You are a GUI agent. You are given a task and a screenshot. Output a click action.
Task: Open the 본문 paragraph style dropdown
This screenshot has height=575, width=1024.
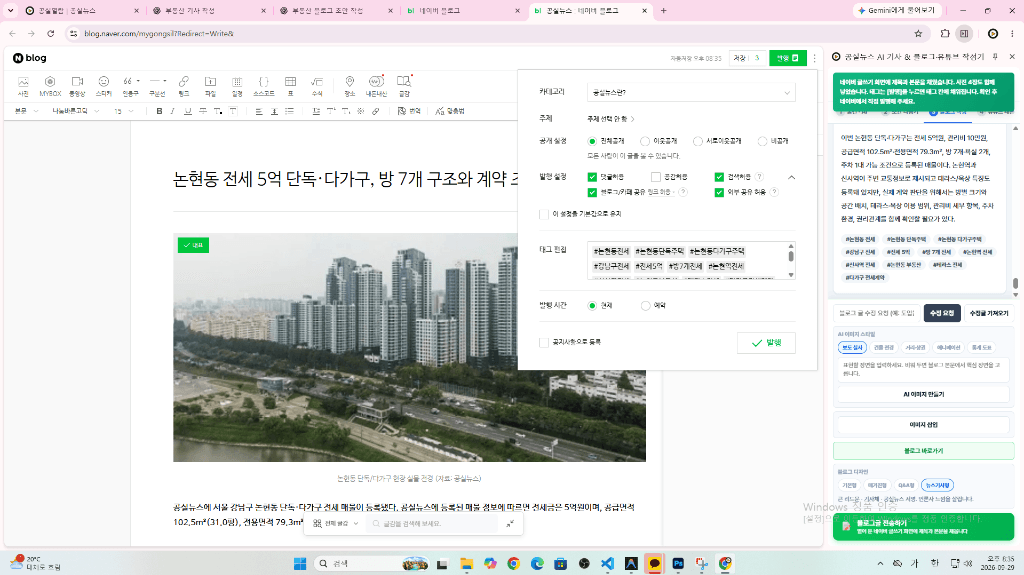[26, 111]
